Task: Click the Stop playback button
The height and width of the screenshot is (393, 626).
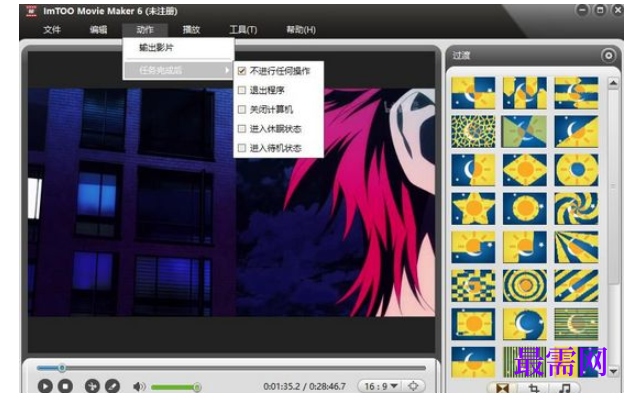Action: click(x=65, y=386)
